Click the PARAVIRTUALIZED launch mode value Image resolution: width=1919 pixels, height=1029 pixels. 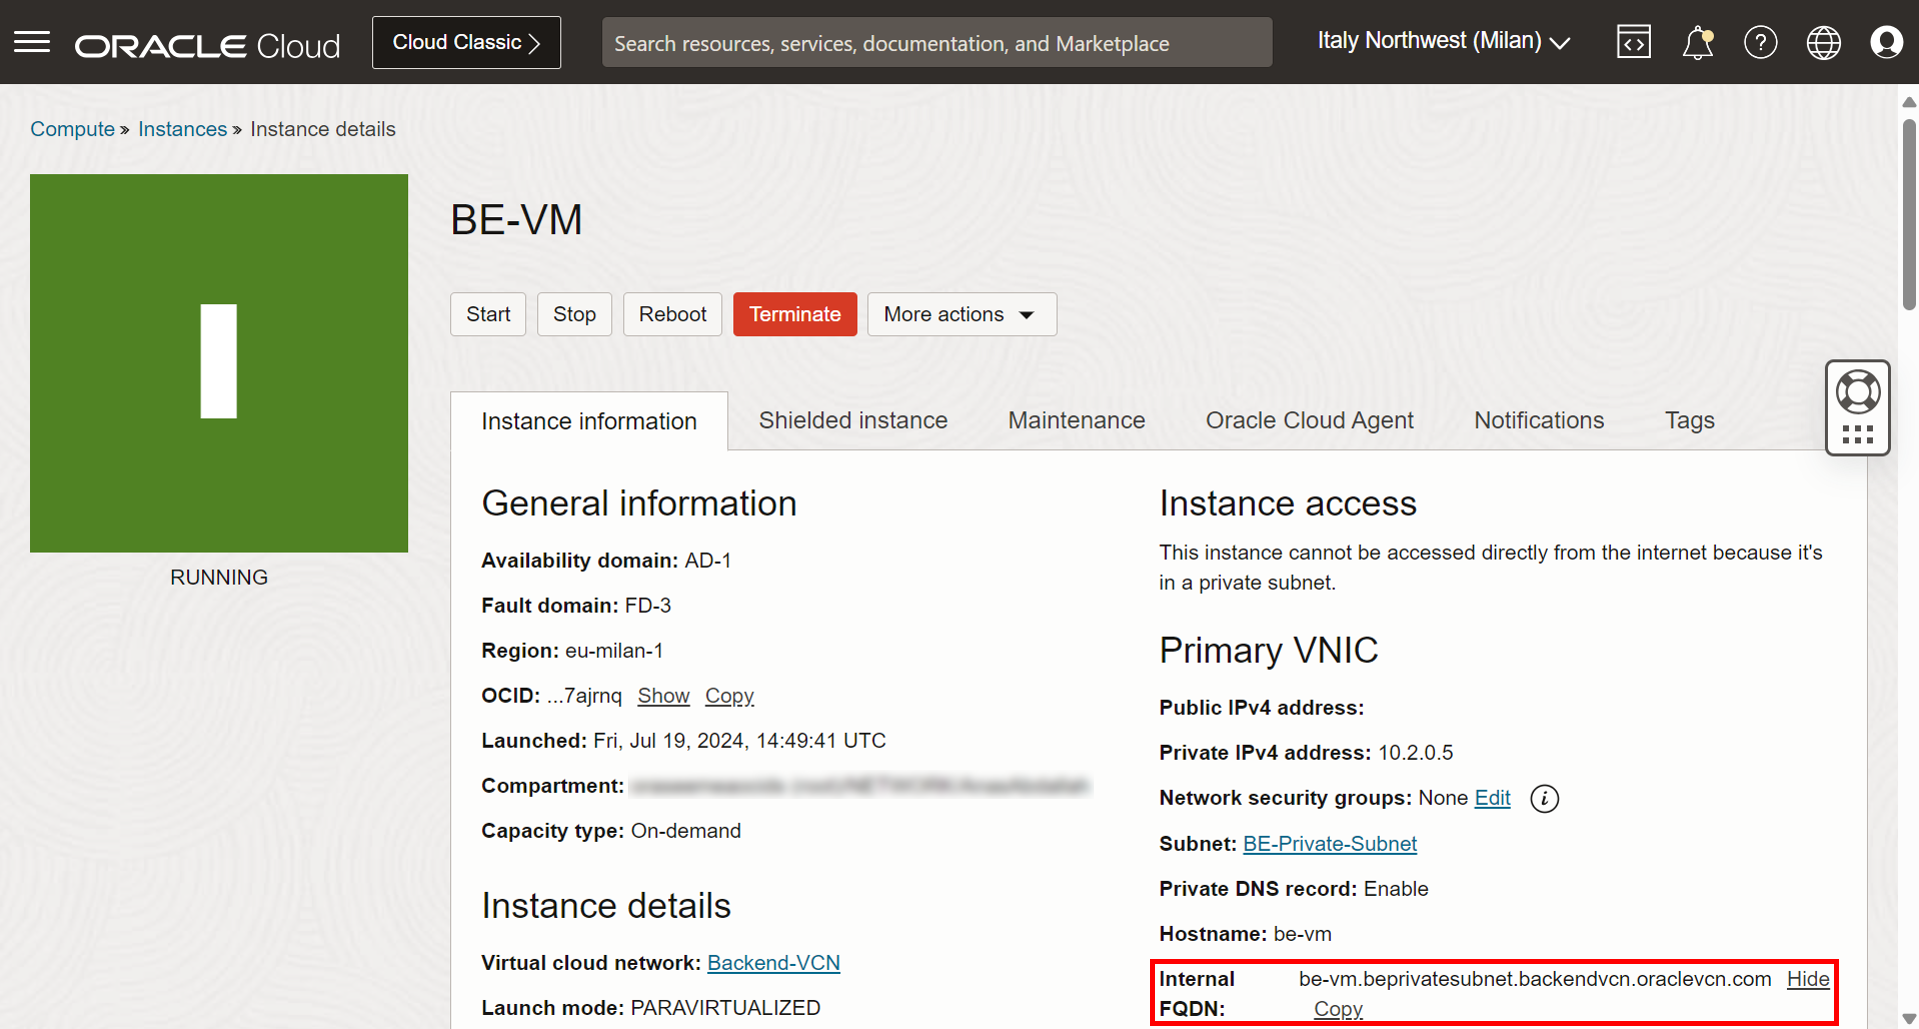coord(725,1007)
